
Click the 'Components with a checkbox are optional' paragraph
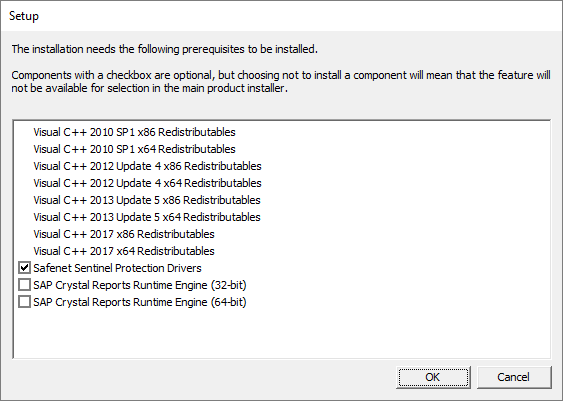point(281,81)
